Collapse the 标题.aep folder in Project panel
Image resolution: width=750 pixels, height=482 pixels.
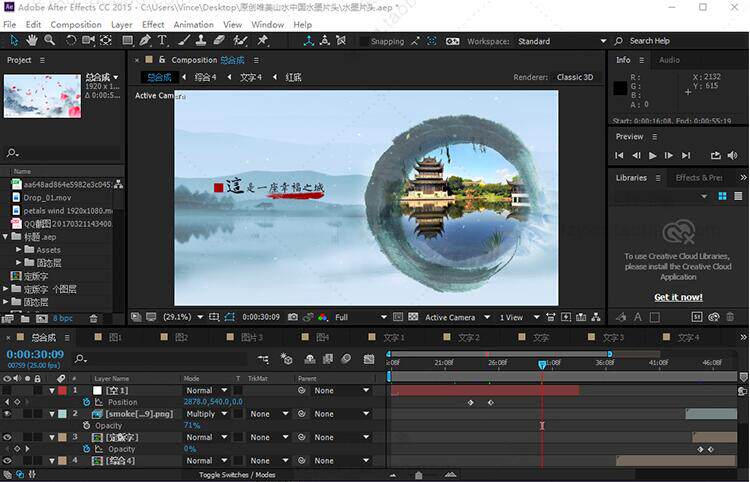coord(7,237)
